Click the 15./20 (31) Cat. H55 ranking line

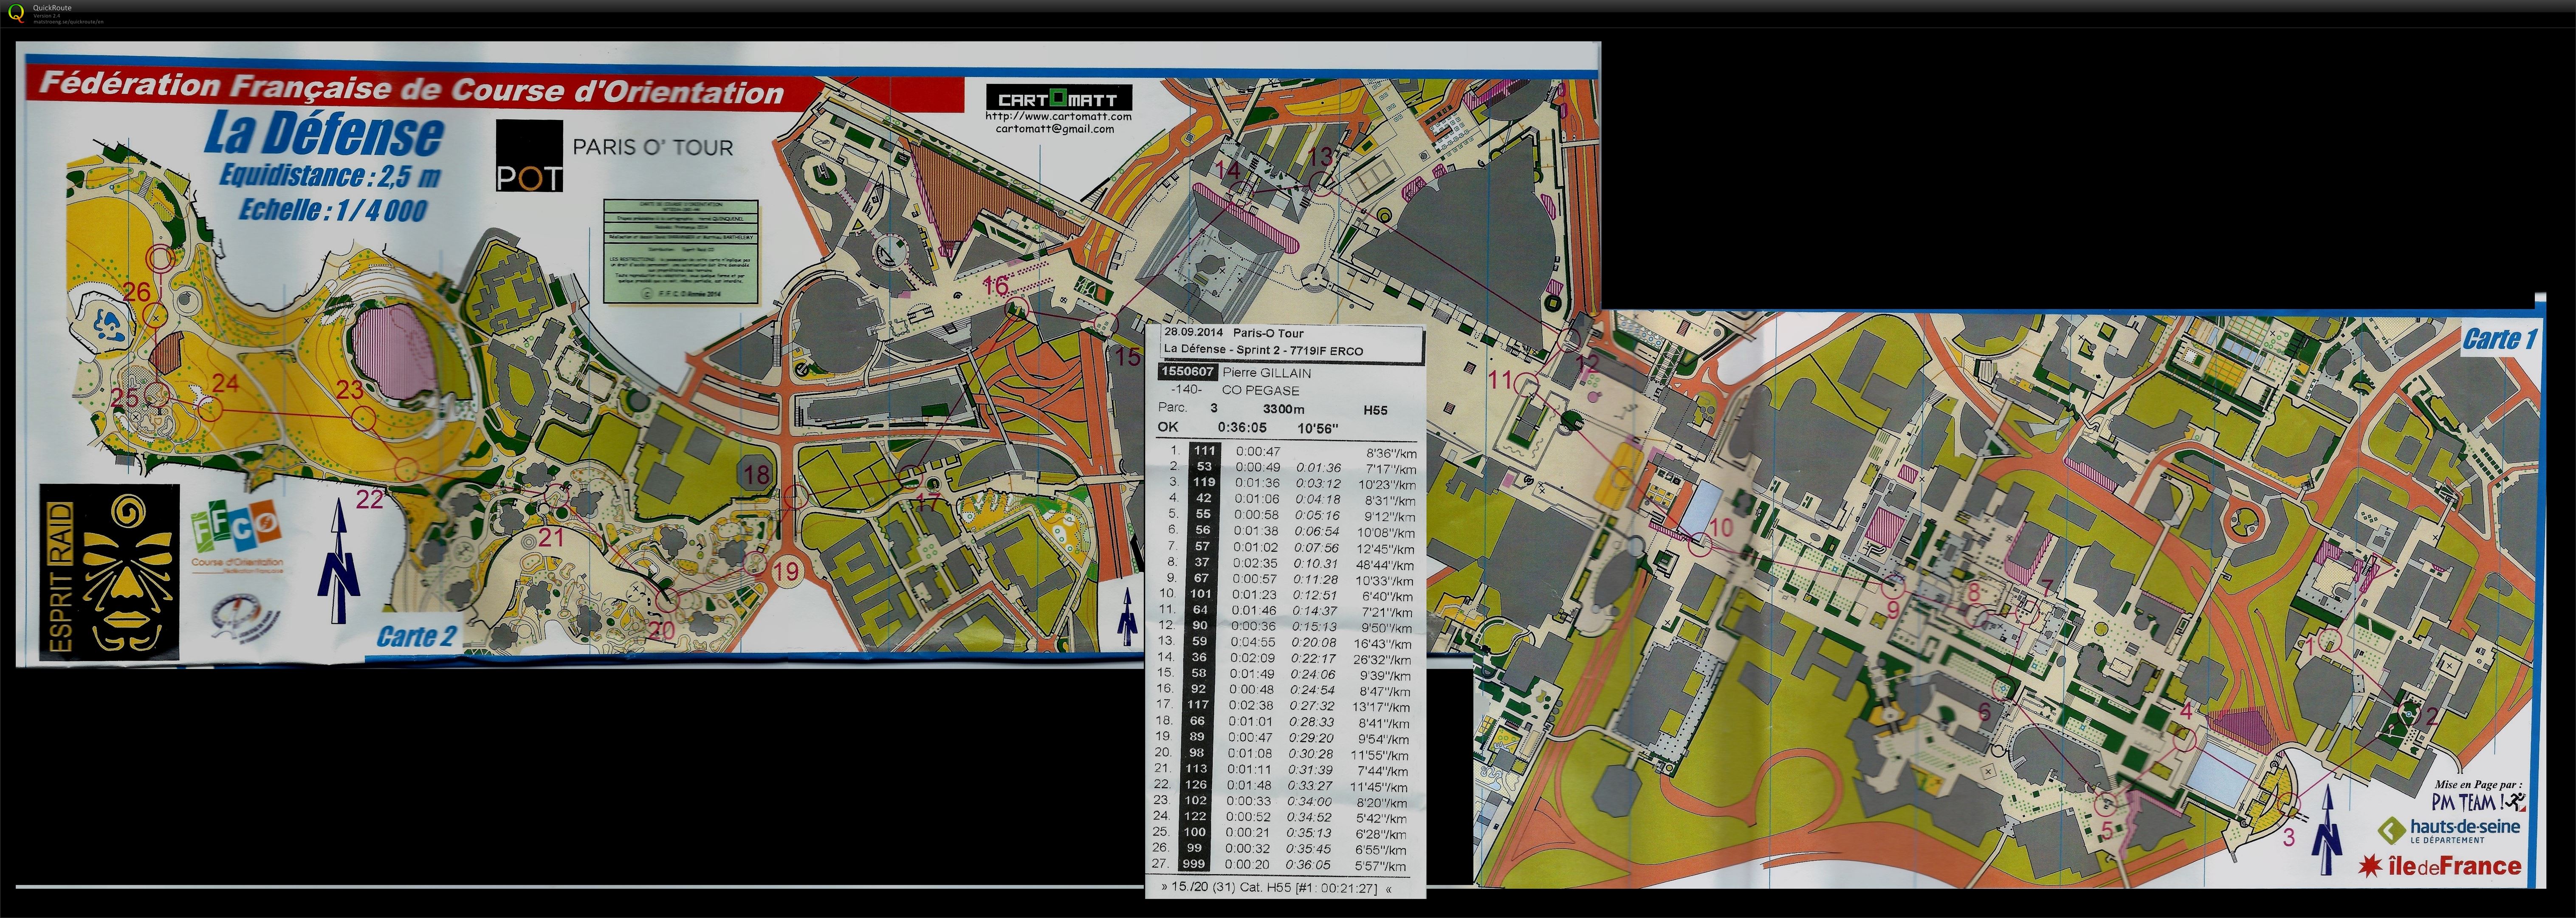pyautogui.click(x=1276, y=887)
